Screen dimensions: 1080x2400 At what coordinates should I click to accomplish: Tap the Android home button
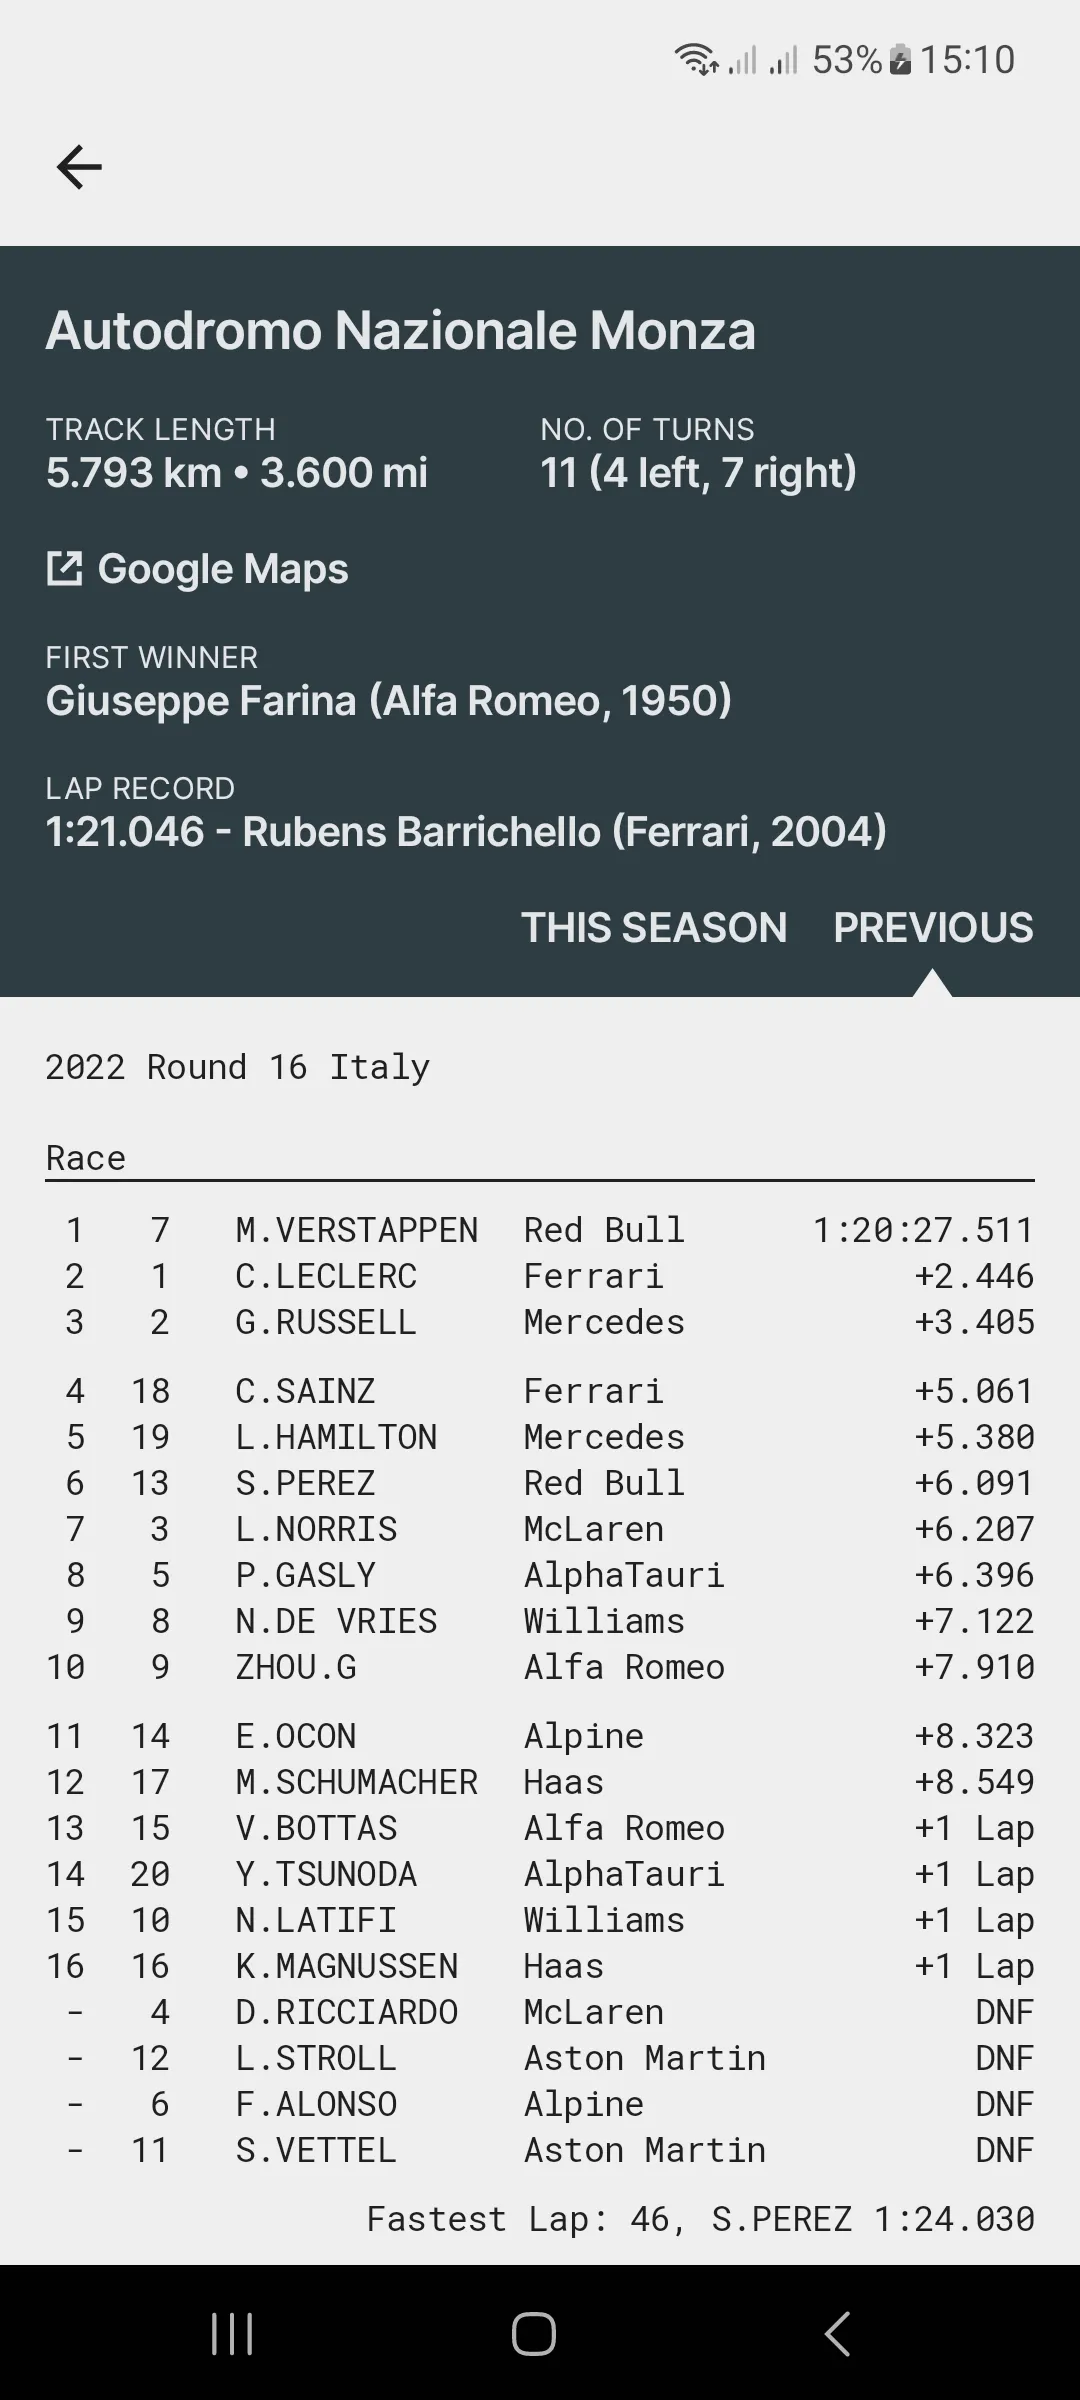[x=534, y=2334]
